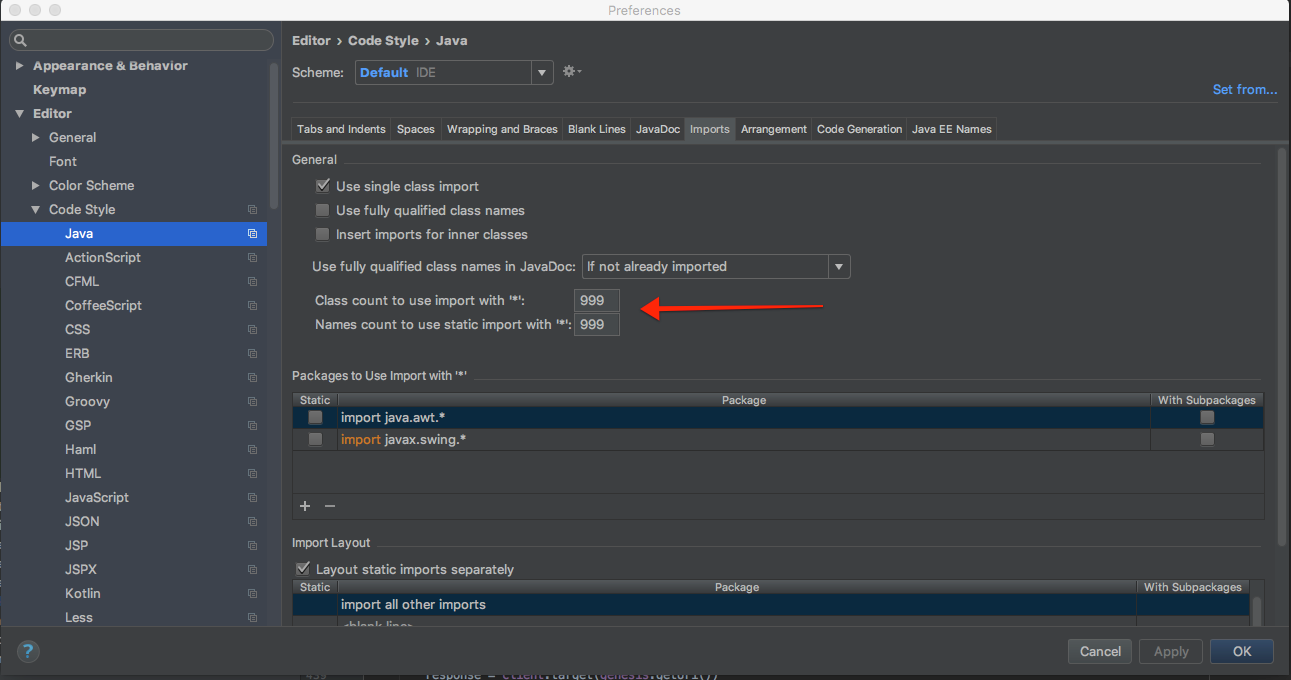Click the scheme settings icon beside JSP
The width and height of the screenshot is (1291, 680).
click(252, 546)
